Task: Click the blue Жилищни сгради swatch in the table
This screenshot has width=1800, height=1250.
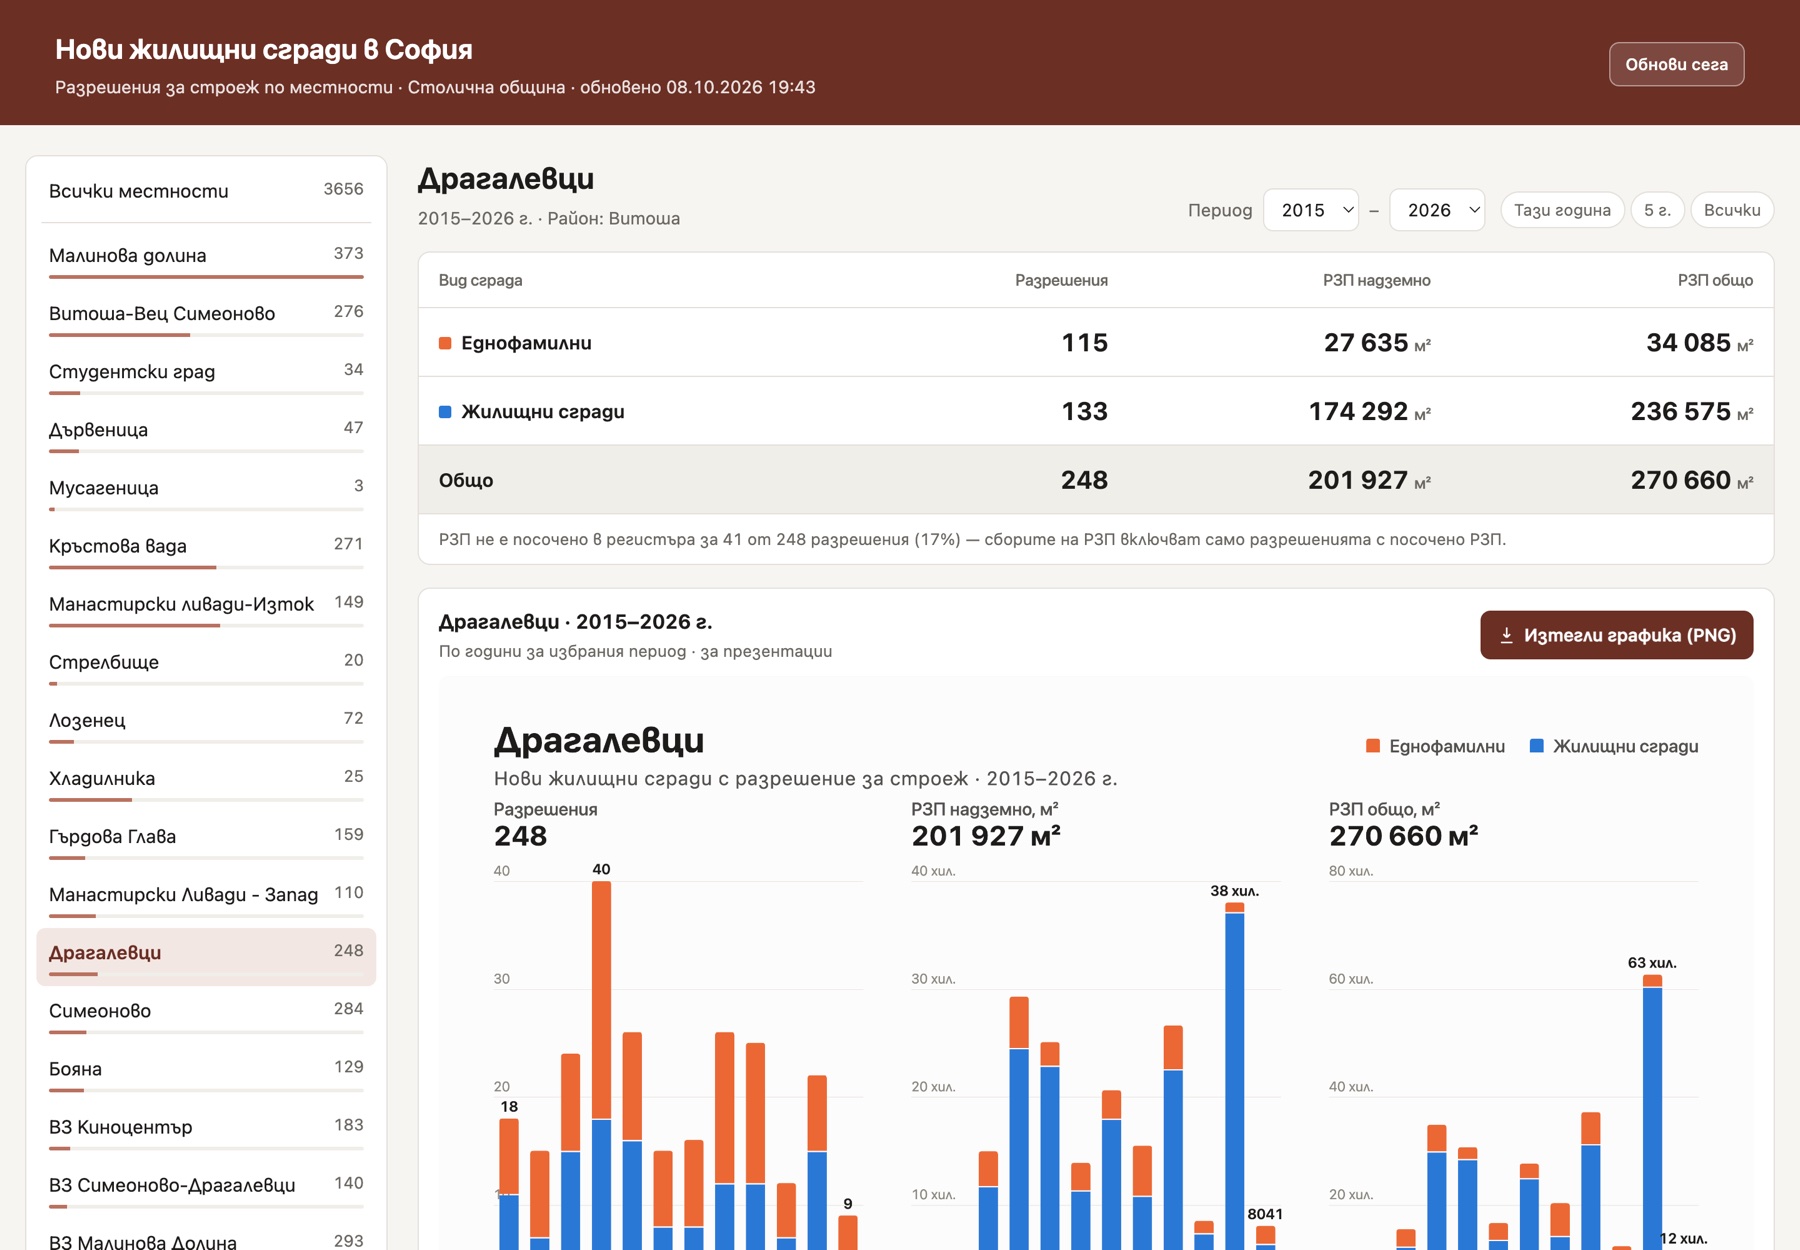Action: [445, 412]
